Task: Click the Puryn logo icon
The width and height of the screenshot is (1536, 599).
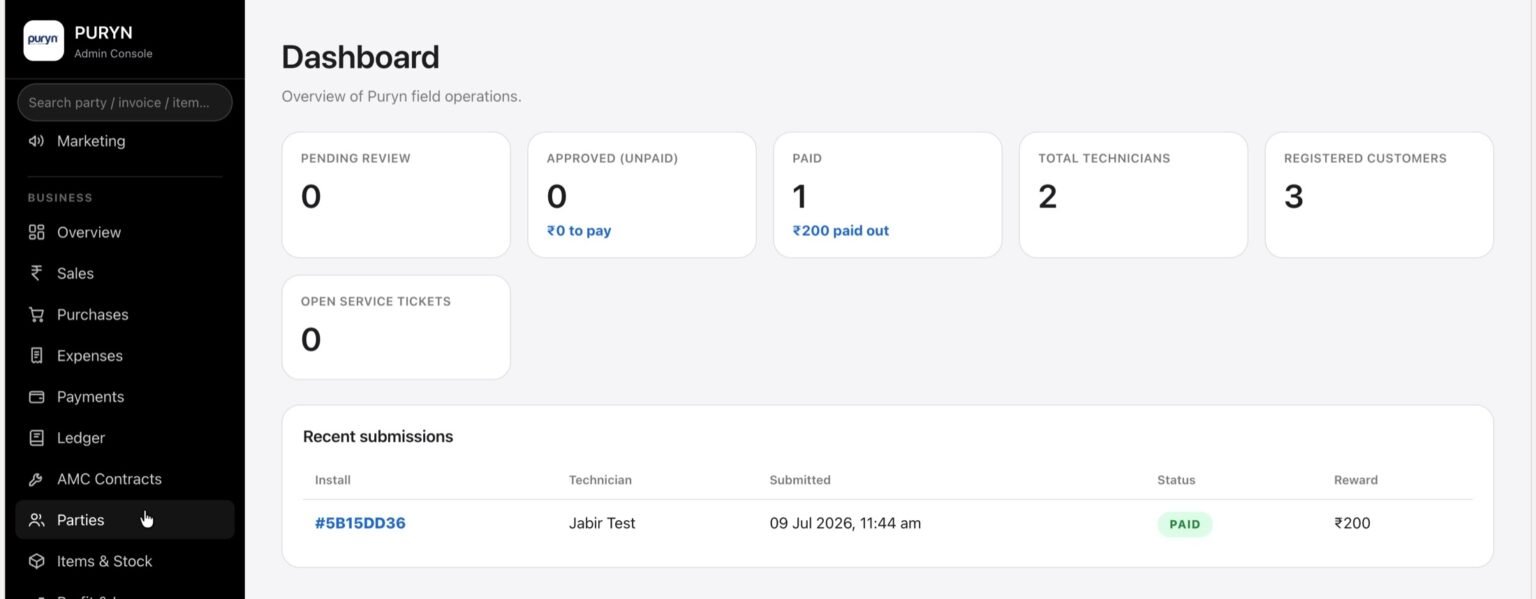Action: [x=43, y=40]
